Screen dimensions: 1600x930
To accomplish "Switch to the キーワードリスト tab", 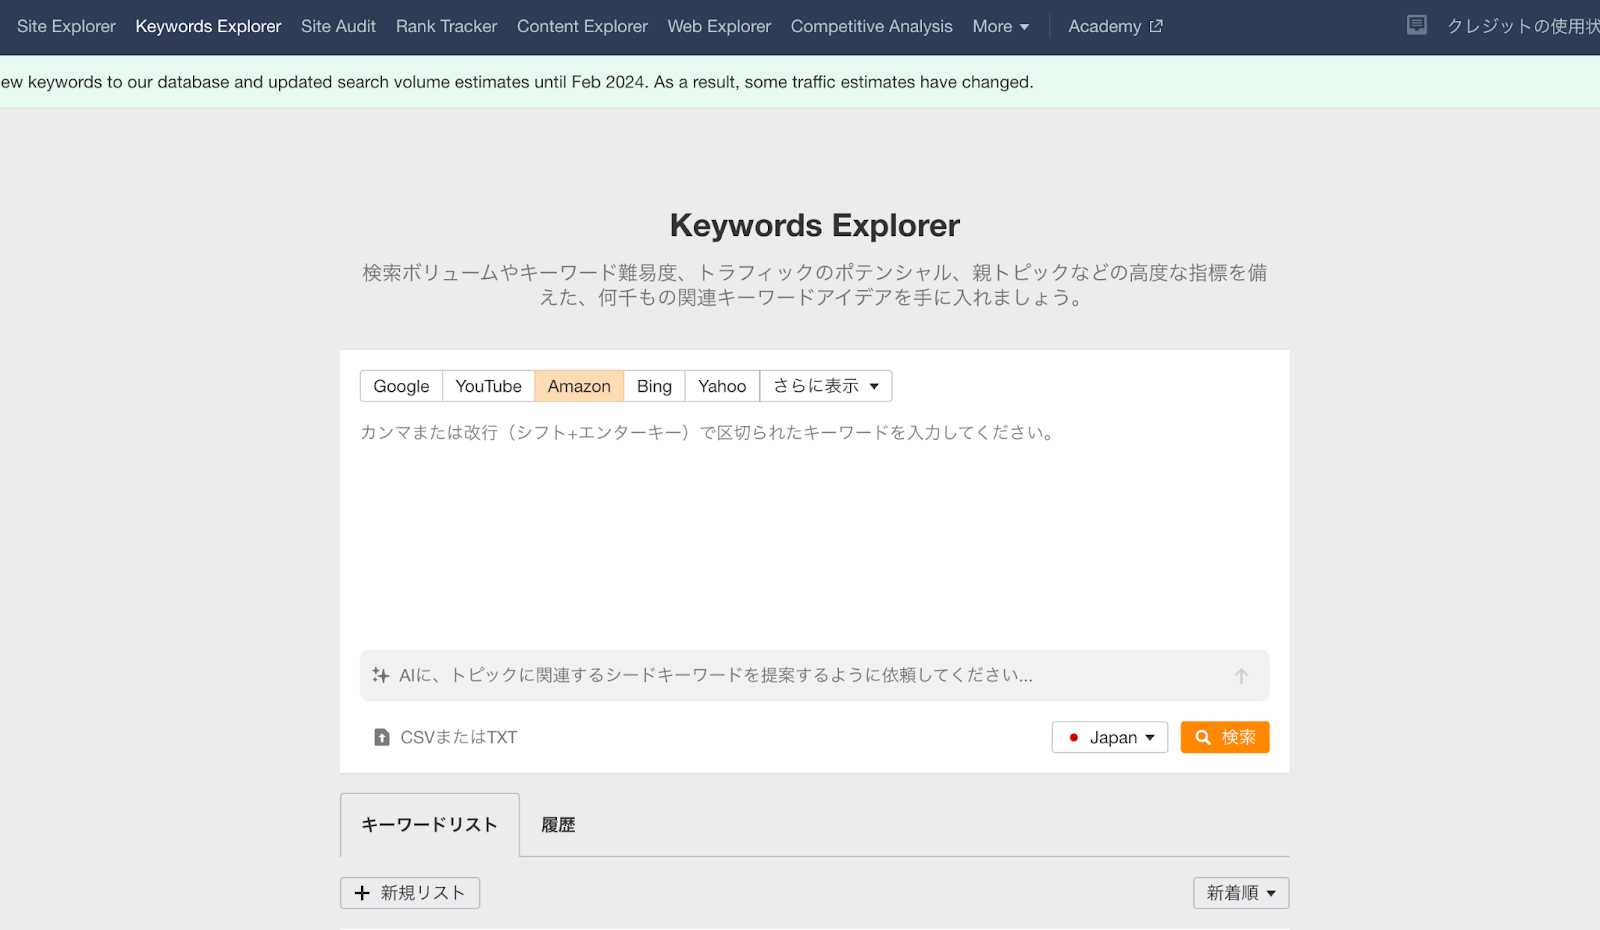I will point(429,825).
